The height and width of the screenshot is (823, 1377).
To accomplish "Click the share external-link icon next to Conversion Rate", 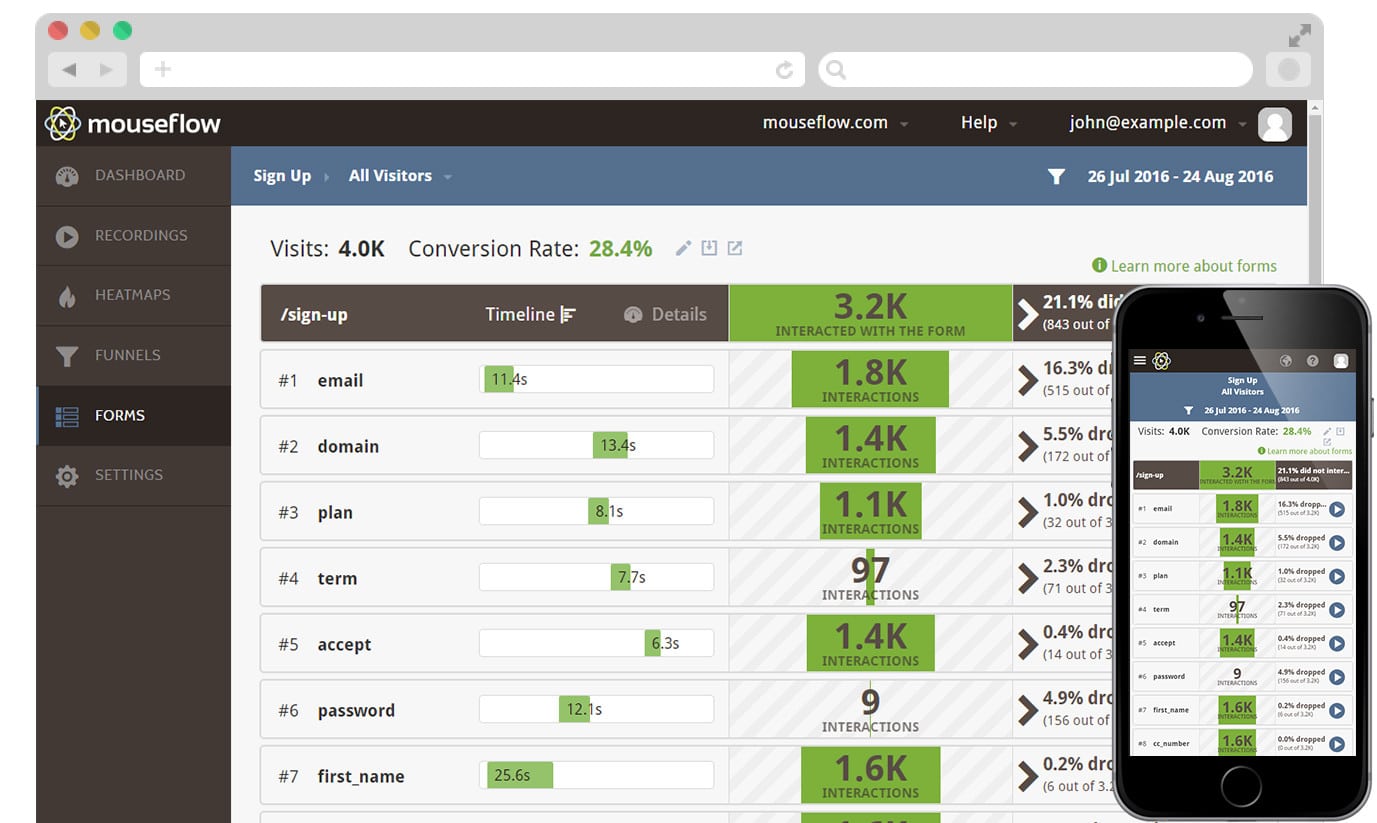I will point(735,248).
